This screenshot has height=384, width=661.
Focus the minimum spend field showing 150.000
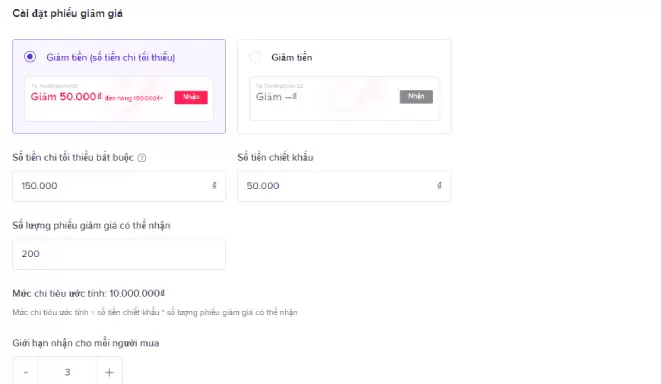coord(119,186)
